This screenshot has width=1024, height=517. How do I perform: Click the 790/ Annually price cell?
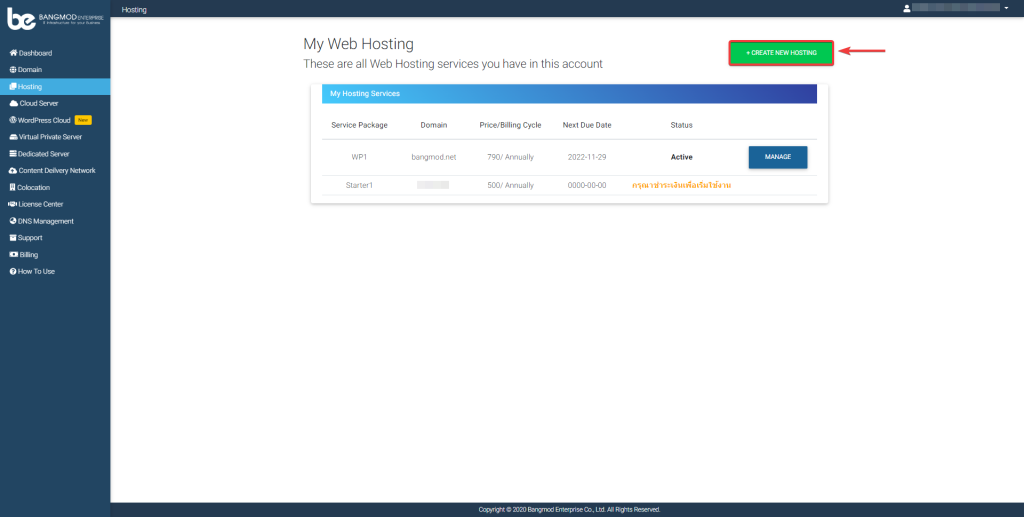(x=510, y=157)
